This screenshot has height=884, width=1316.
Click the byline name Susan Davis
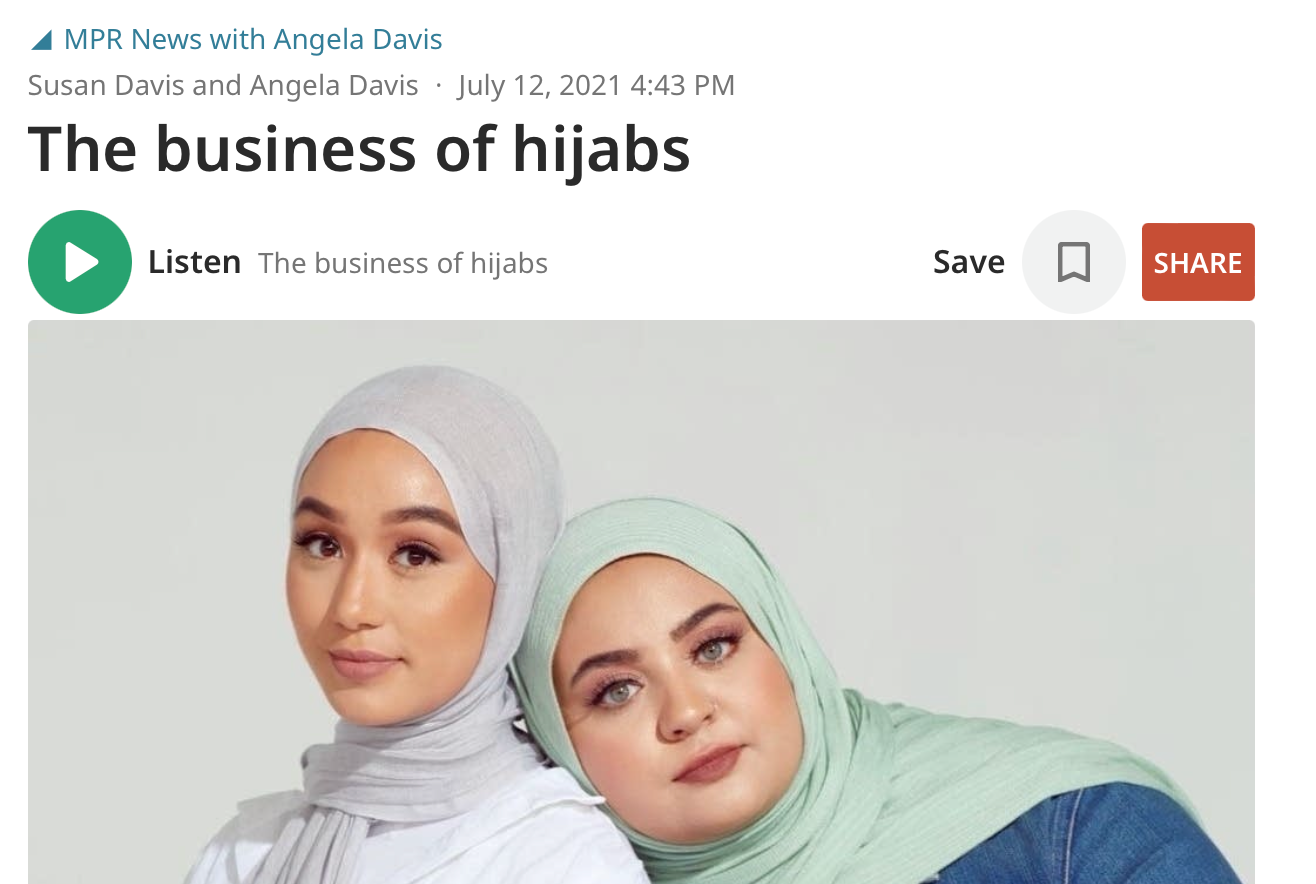click(106, 86)
